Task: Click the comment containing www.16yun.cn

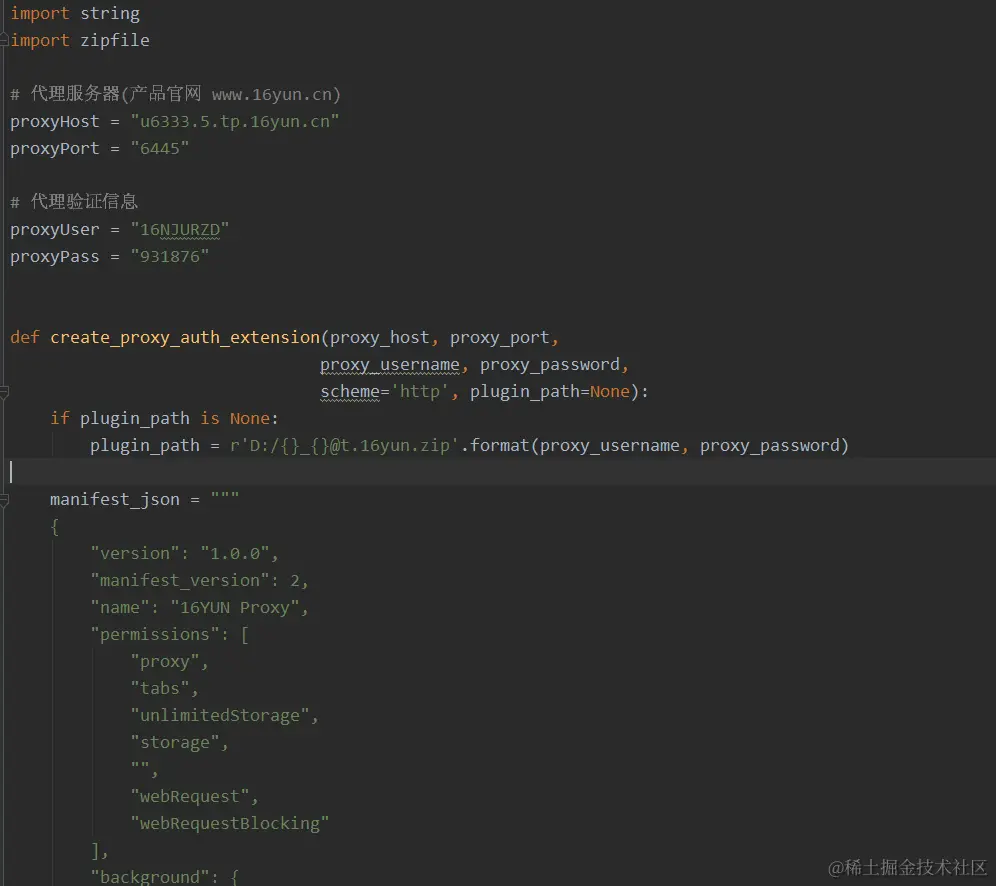Action: point(175,95)
